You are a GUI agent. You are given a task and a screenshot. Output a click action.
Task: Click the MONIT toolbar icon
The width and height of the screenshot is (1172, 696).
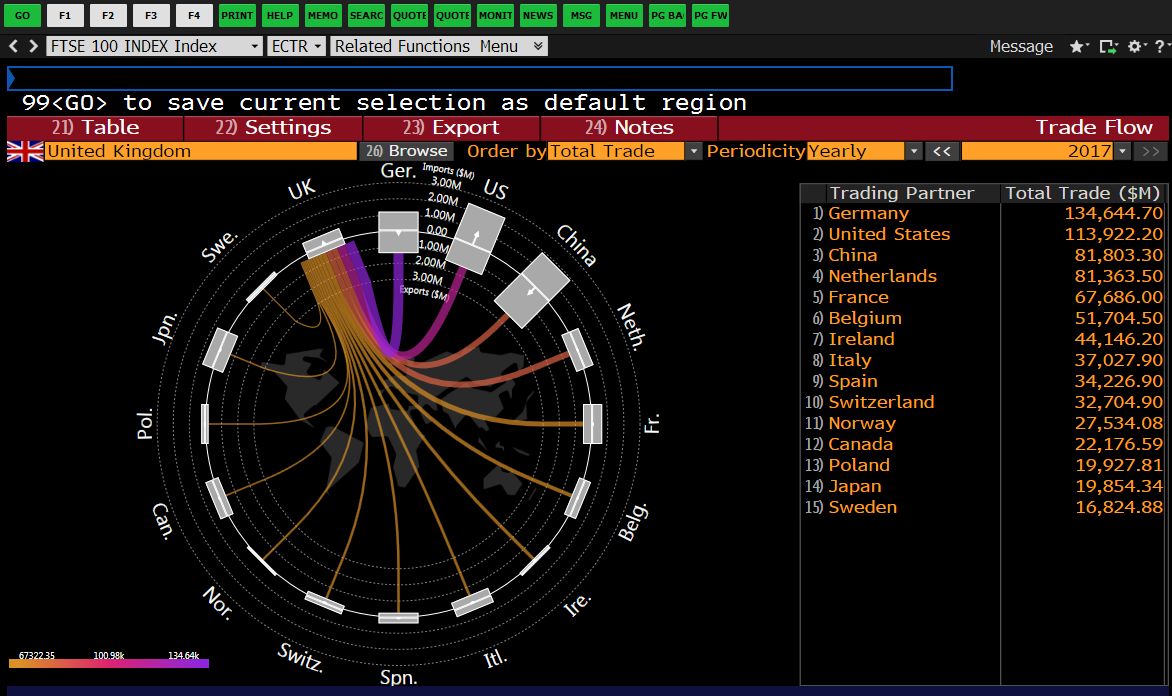[495, 15]
